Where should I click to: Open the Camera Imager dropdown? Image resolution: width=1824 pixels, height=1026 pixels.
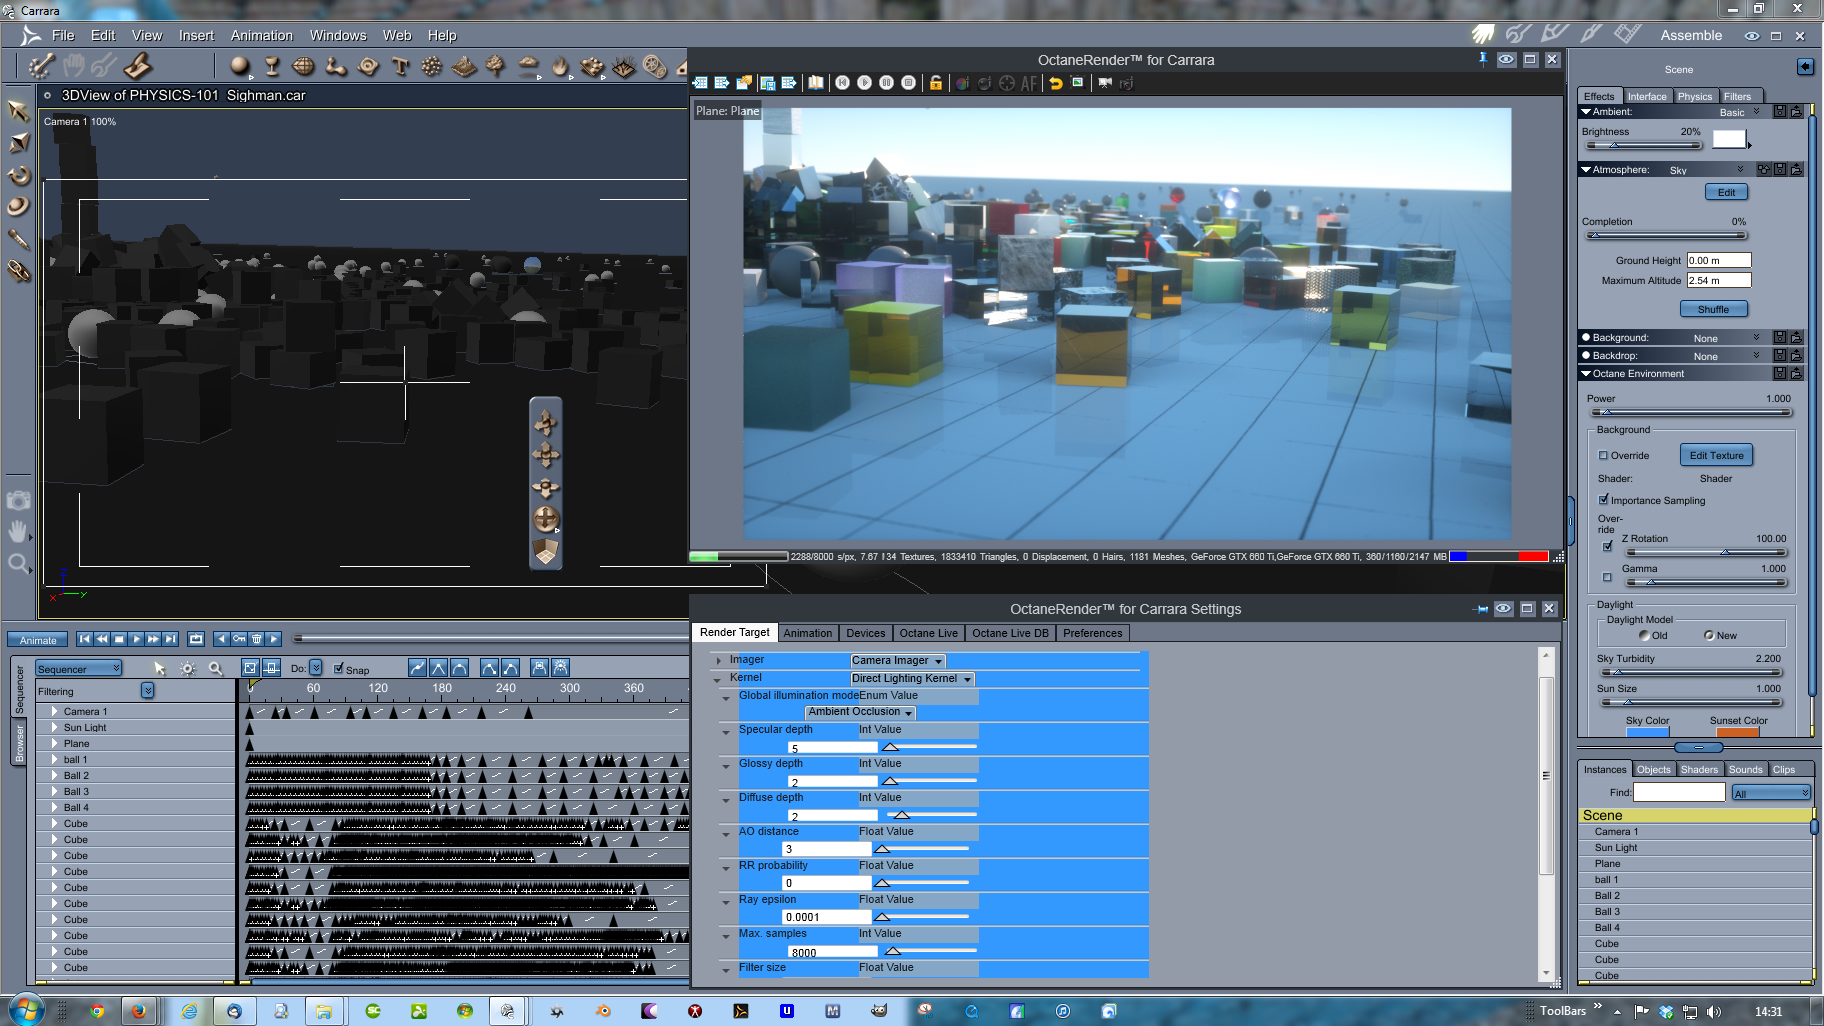(x=897, y=660)
